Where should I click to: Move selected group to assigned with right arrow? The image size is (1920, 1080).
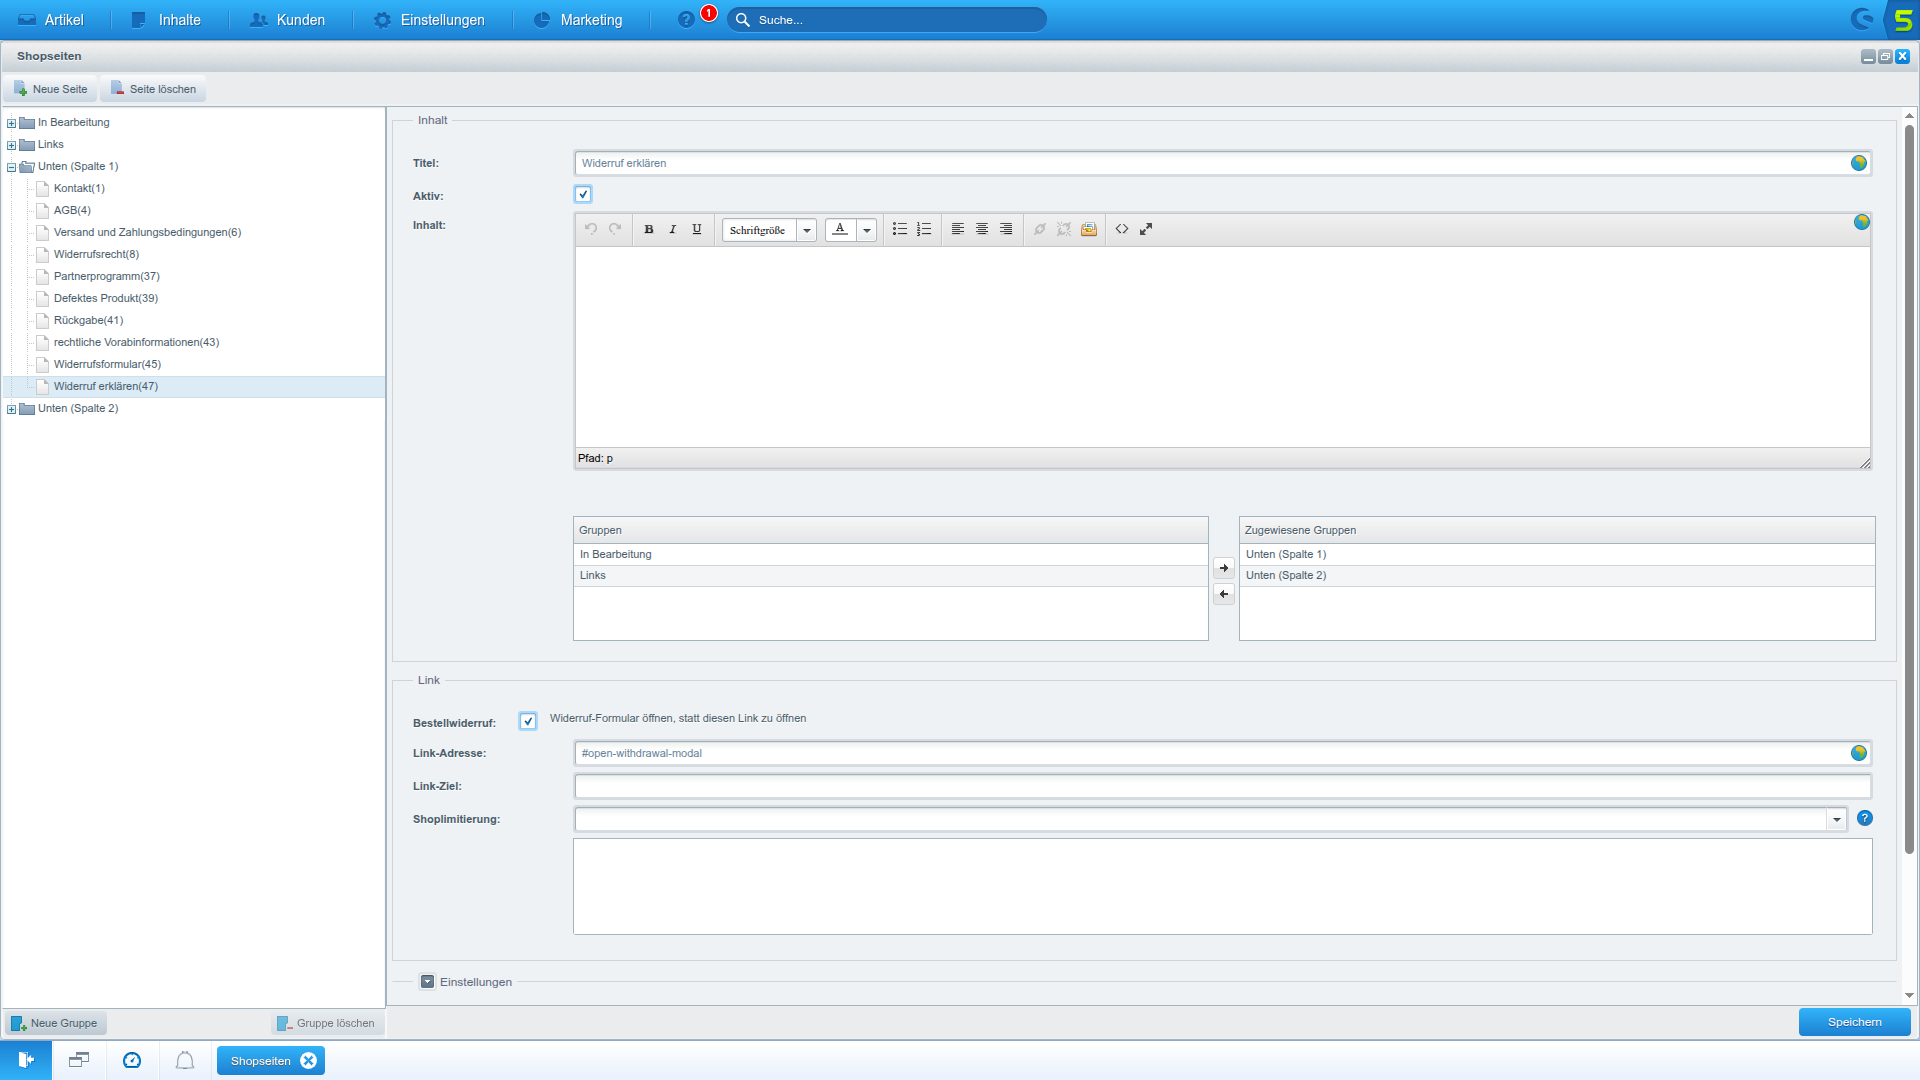1224,568
